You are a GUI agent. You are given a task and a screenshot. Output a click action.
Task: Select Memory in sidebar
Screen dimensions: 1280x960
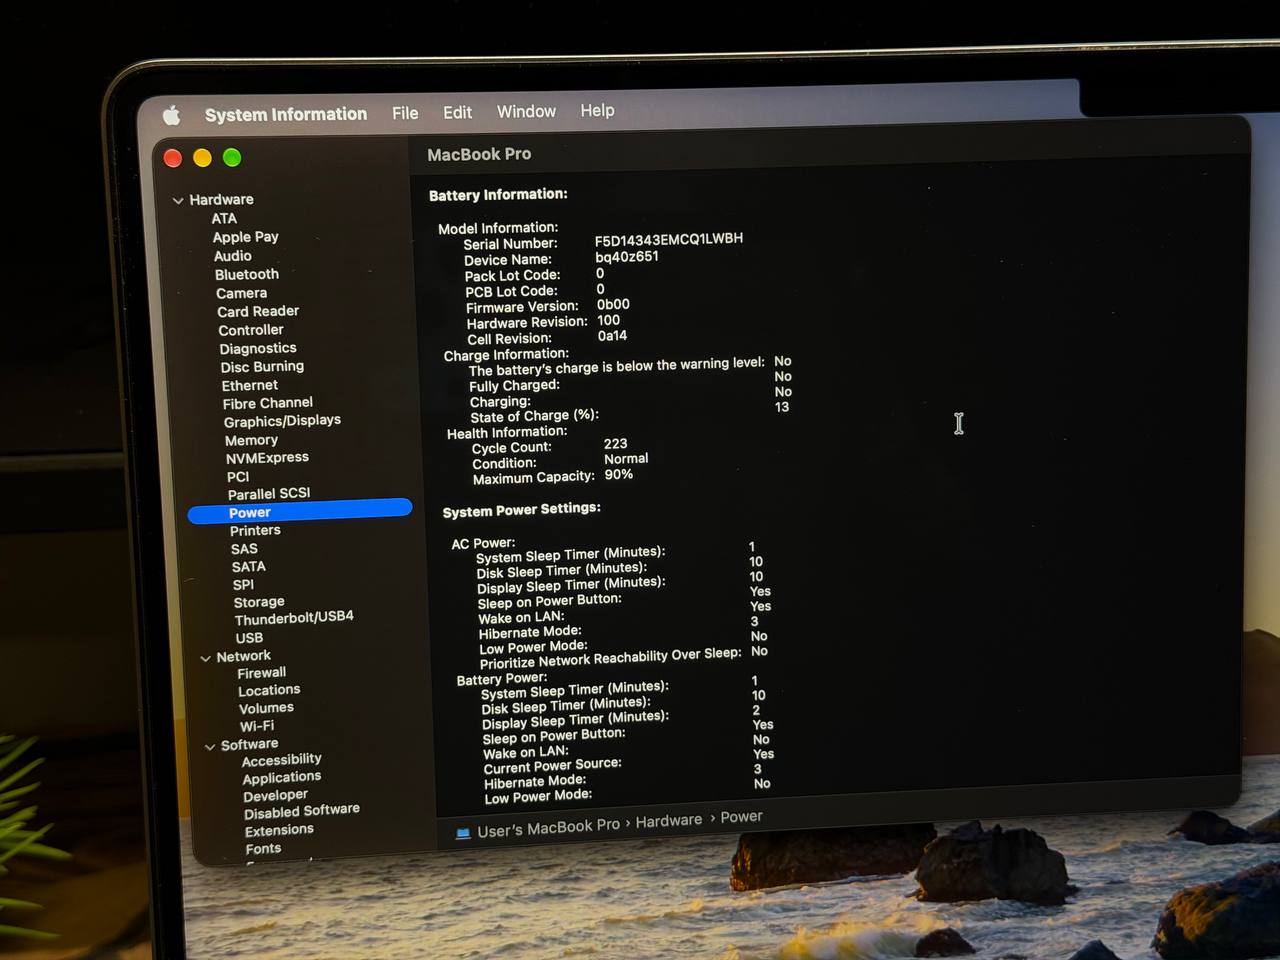coord(252,440)
